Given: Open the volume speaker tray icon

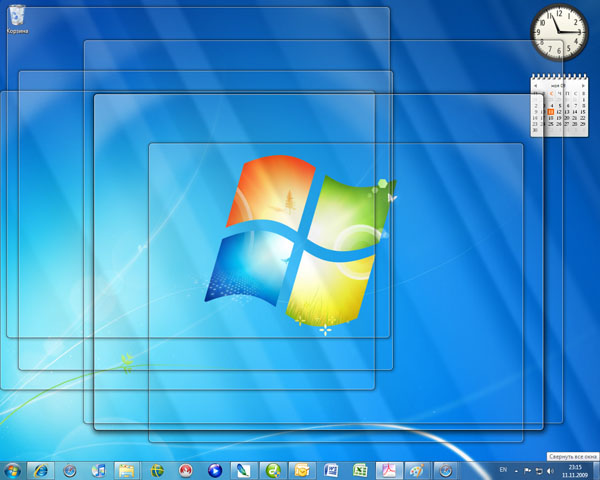Looking at the screenshot, I should [550, 471].
